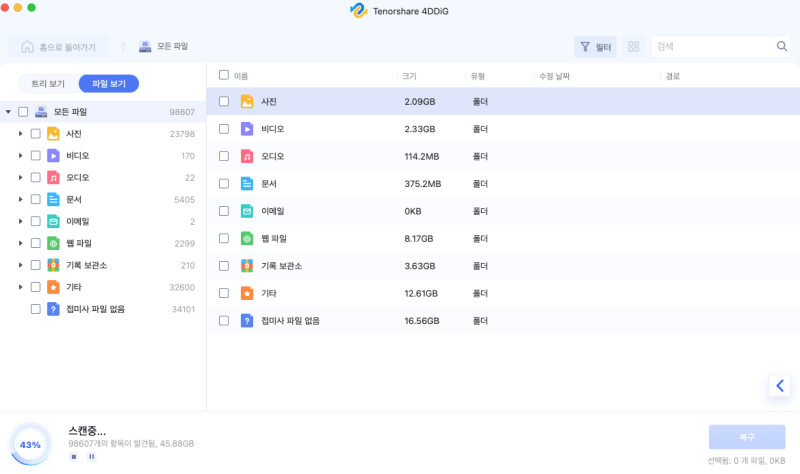Tick the 문서 row checkbox in the list
The width and height of the screenshot is (800, 474).
pyautogui.click(x=224, y=184)
